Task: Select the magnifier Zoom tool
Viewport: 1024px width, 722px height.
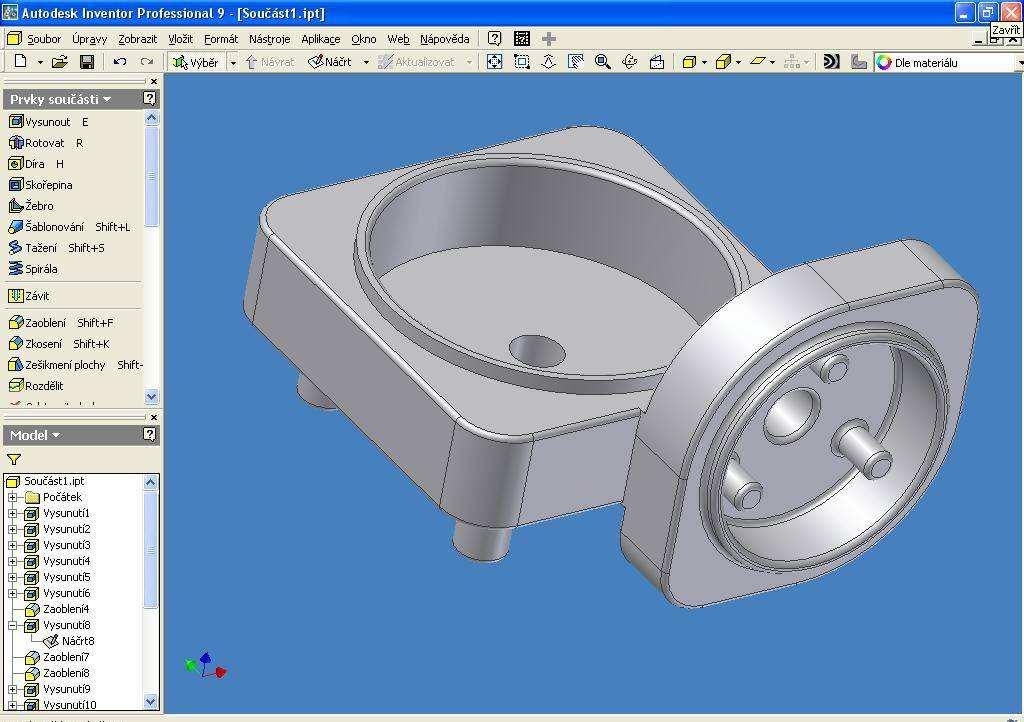Action: [x=603, y=62]
